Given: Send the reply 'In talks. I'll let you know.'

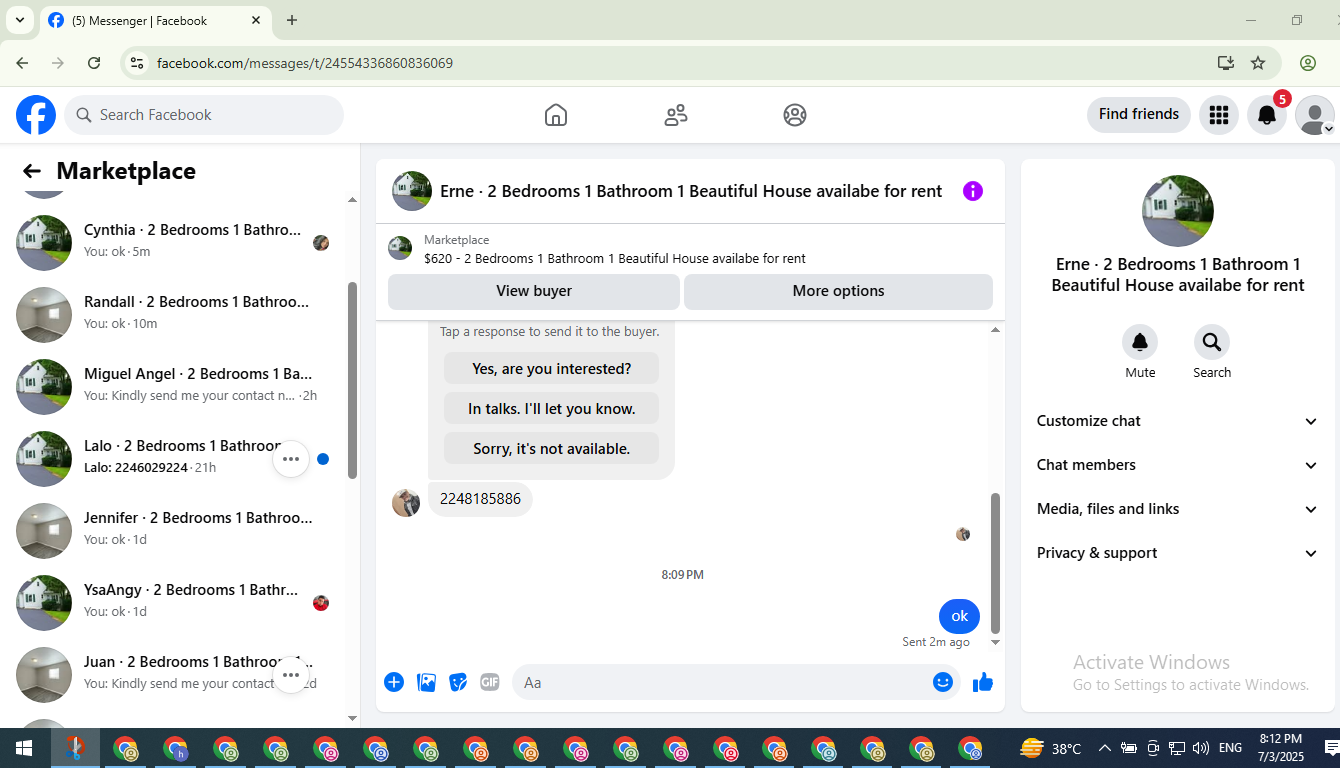Looking at the screenshot, I should point(551,409).
